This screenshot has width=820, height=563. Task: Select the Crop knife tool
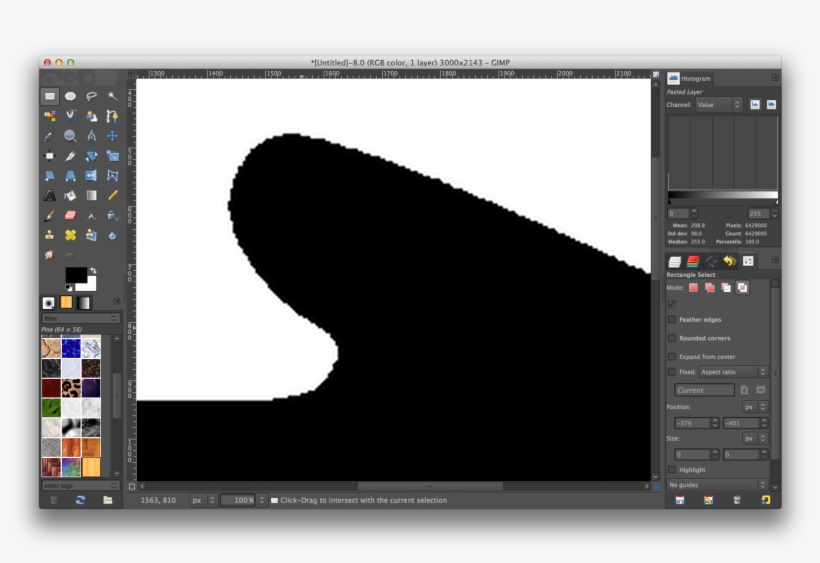tap(70, 156)
